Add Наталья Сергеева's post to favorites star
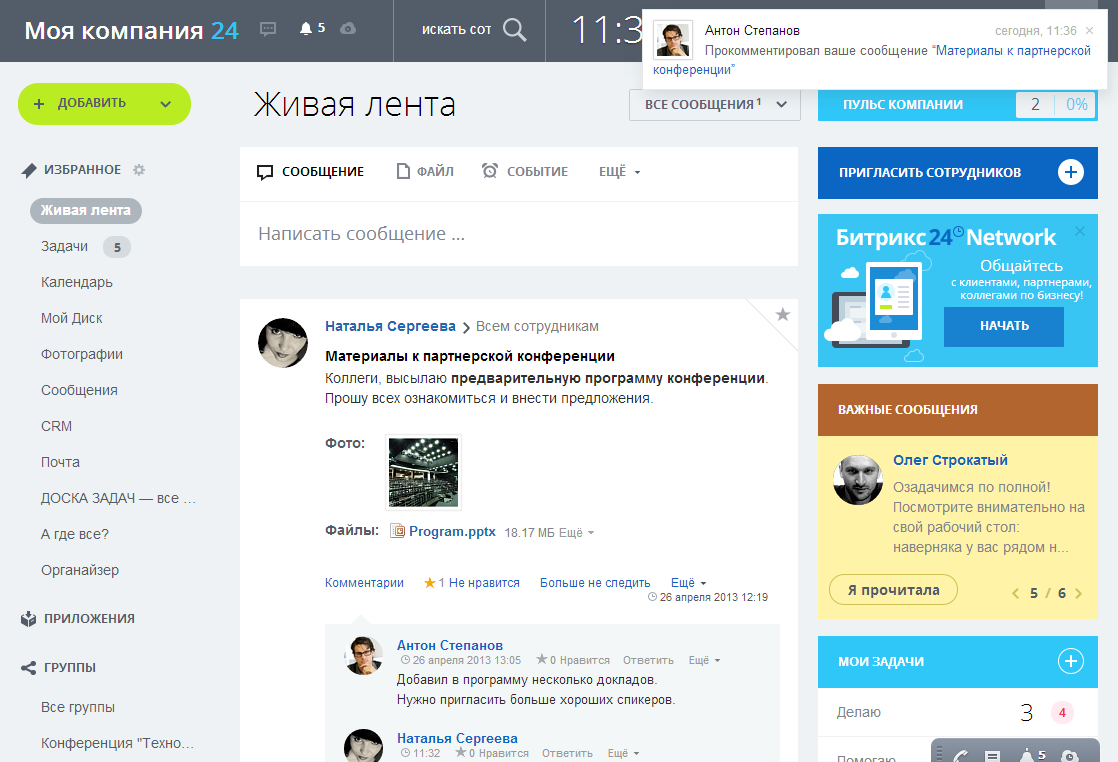 pyautogui.click(x=782, y=314)
